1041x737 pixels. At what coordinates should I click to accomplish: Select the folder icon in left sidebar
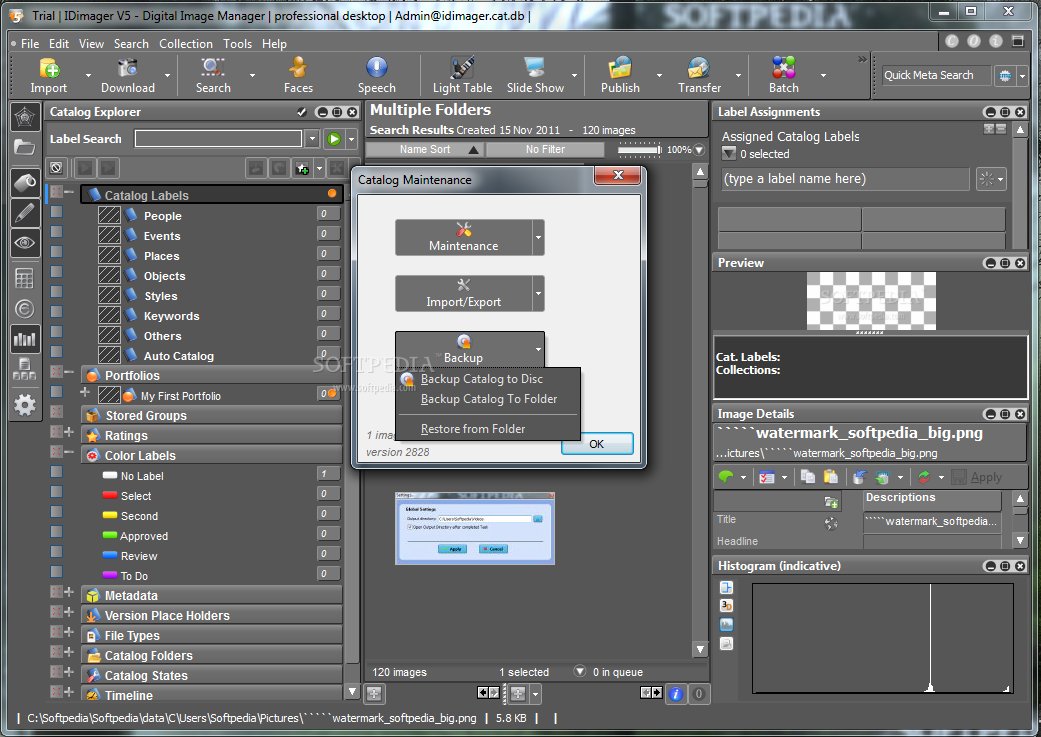[25, 147]
